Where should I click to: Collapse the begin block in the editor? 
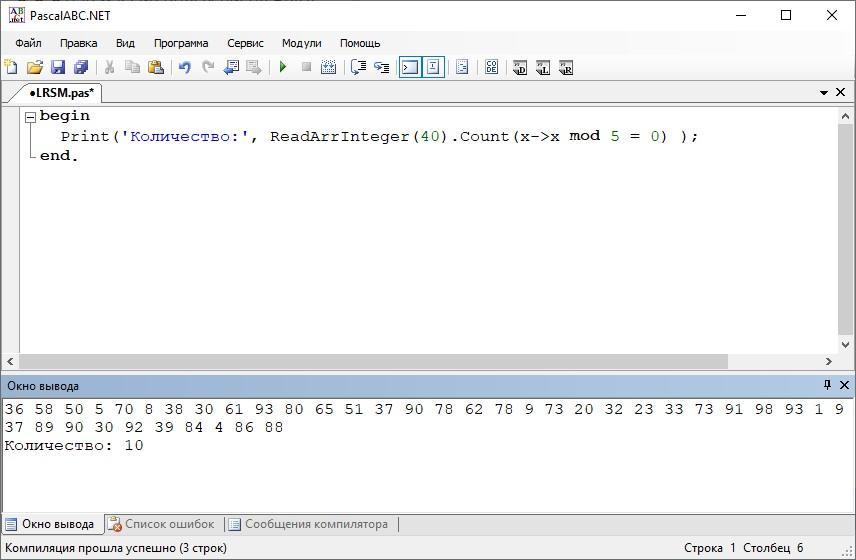31,116
